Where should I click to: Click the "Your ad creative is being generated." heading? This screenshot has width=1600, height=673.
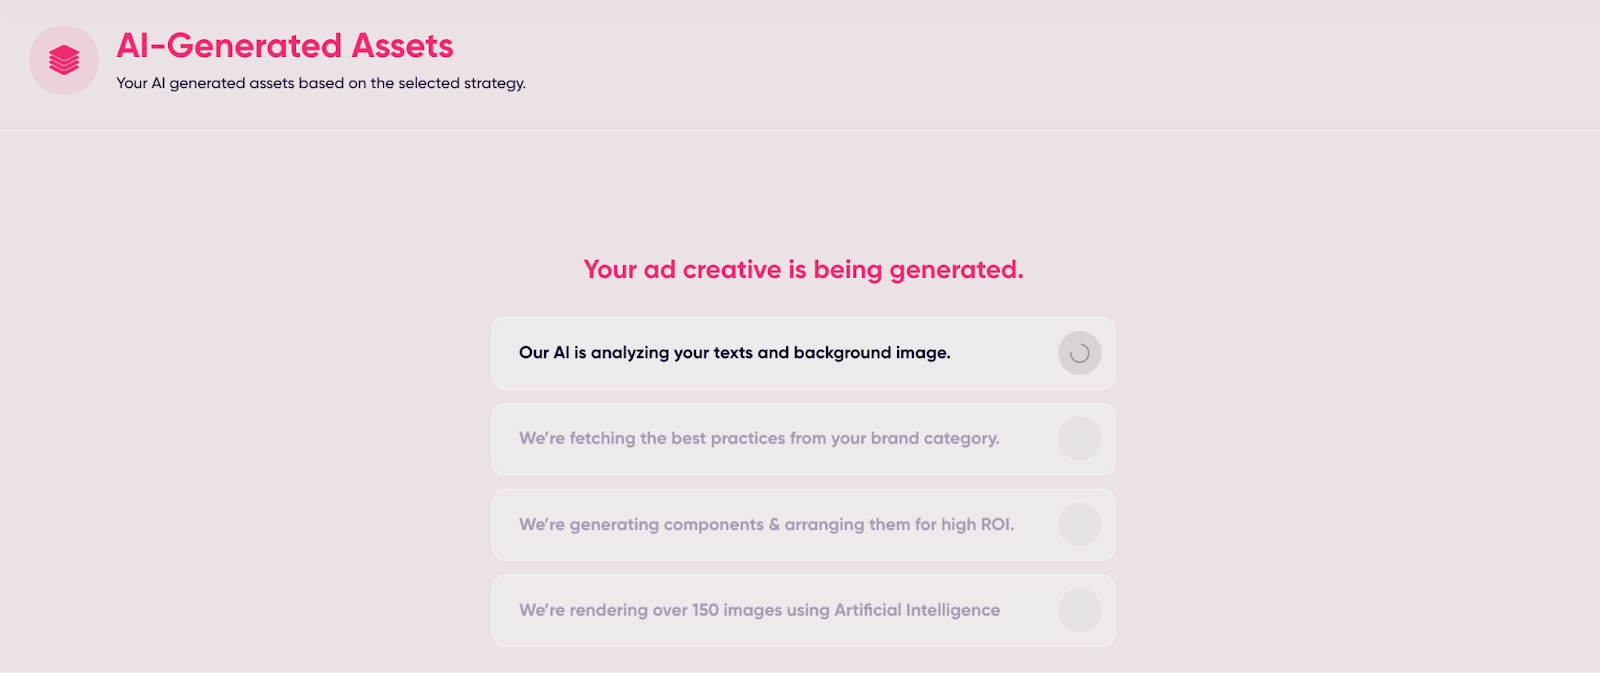click(803, 270)
